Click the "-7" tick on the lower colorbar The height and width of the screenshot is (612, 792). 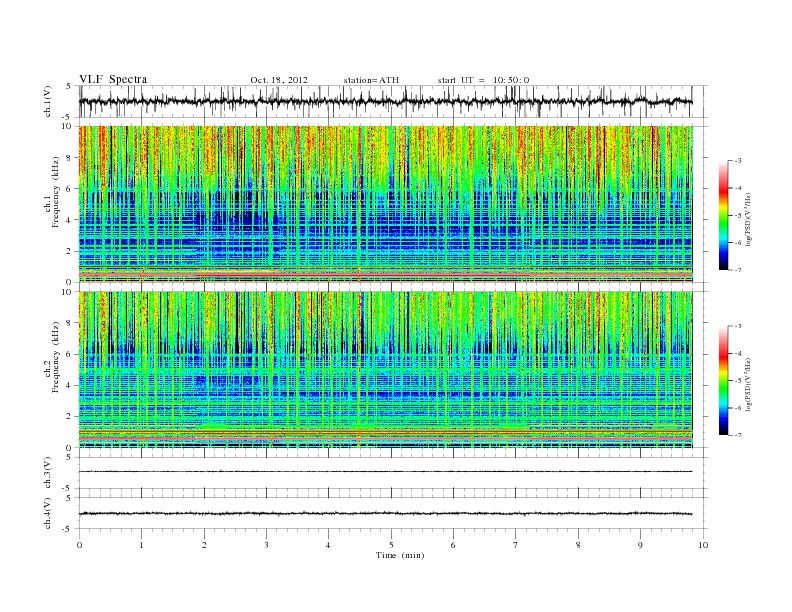(738, 435)
